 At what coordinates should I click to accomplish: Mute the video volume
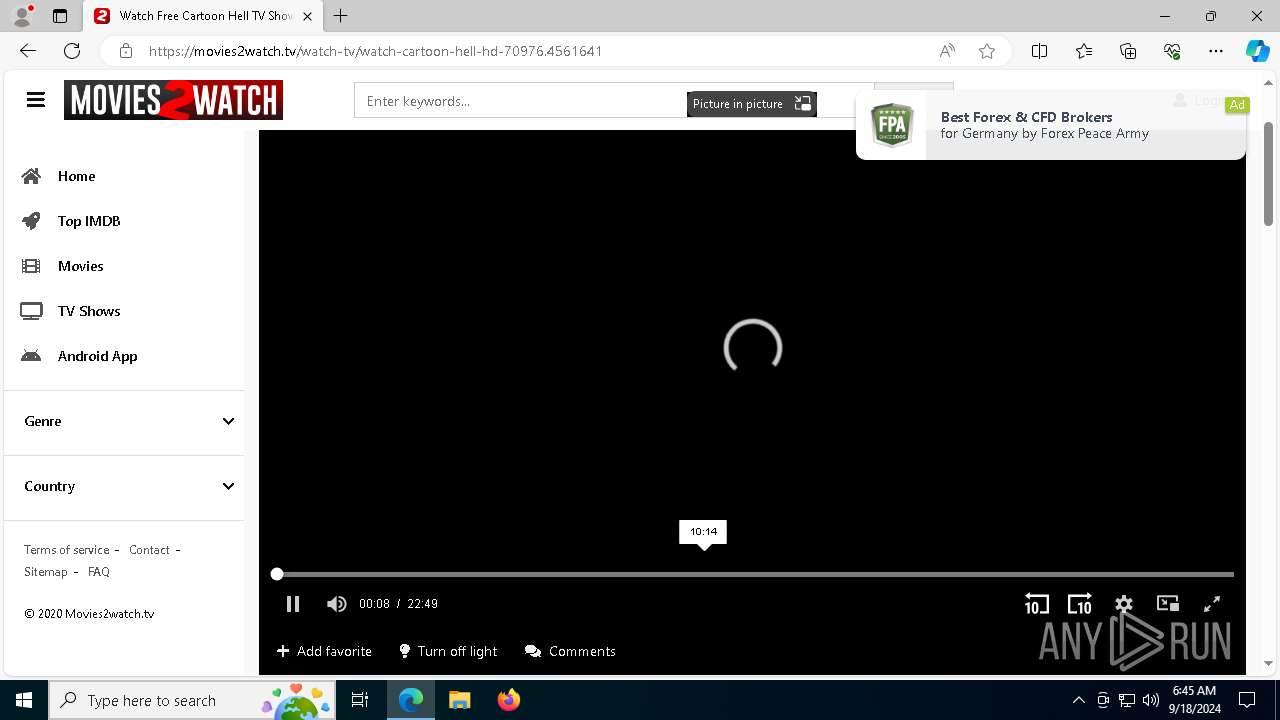coord(336,604)
